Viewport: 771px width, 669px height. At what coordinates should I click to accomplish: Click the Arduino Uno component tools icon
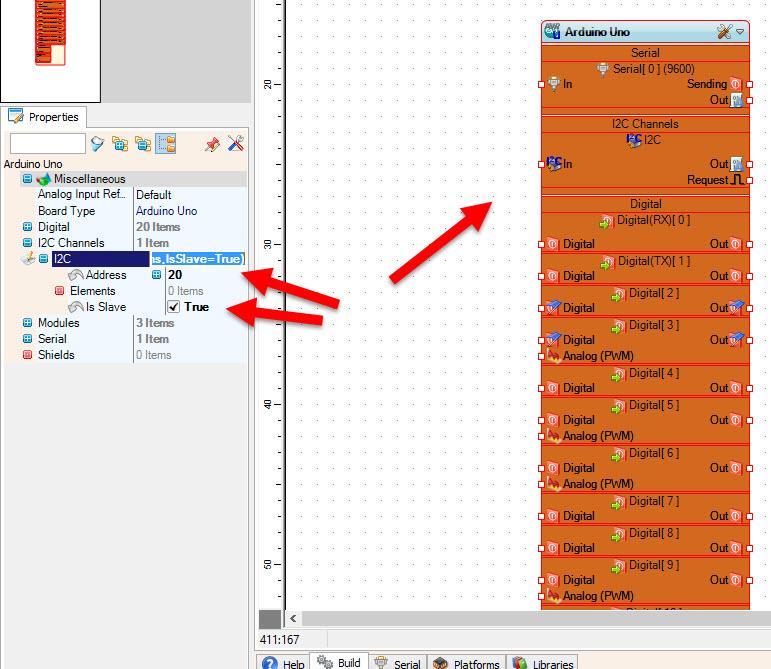(x=724, y=32)
